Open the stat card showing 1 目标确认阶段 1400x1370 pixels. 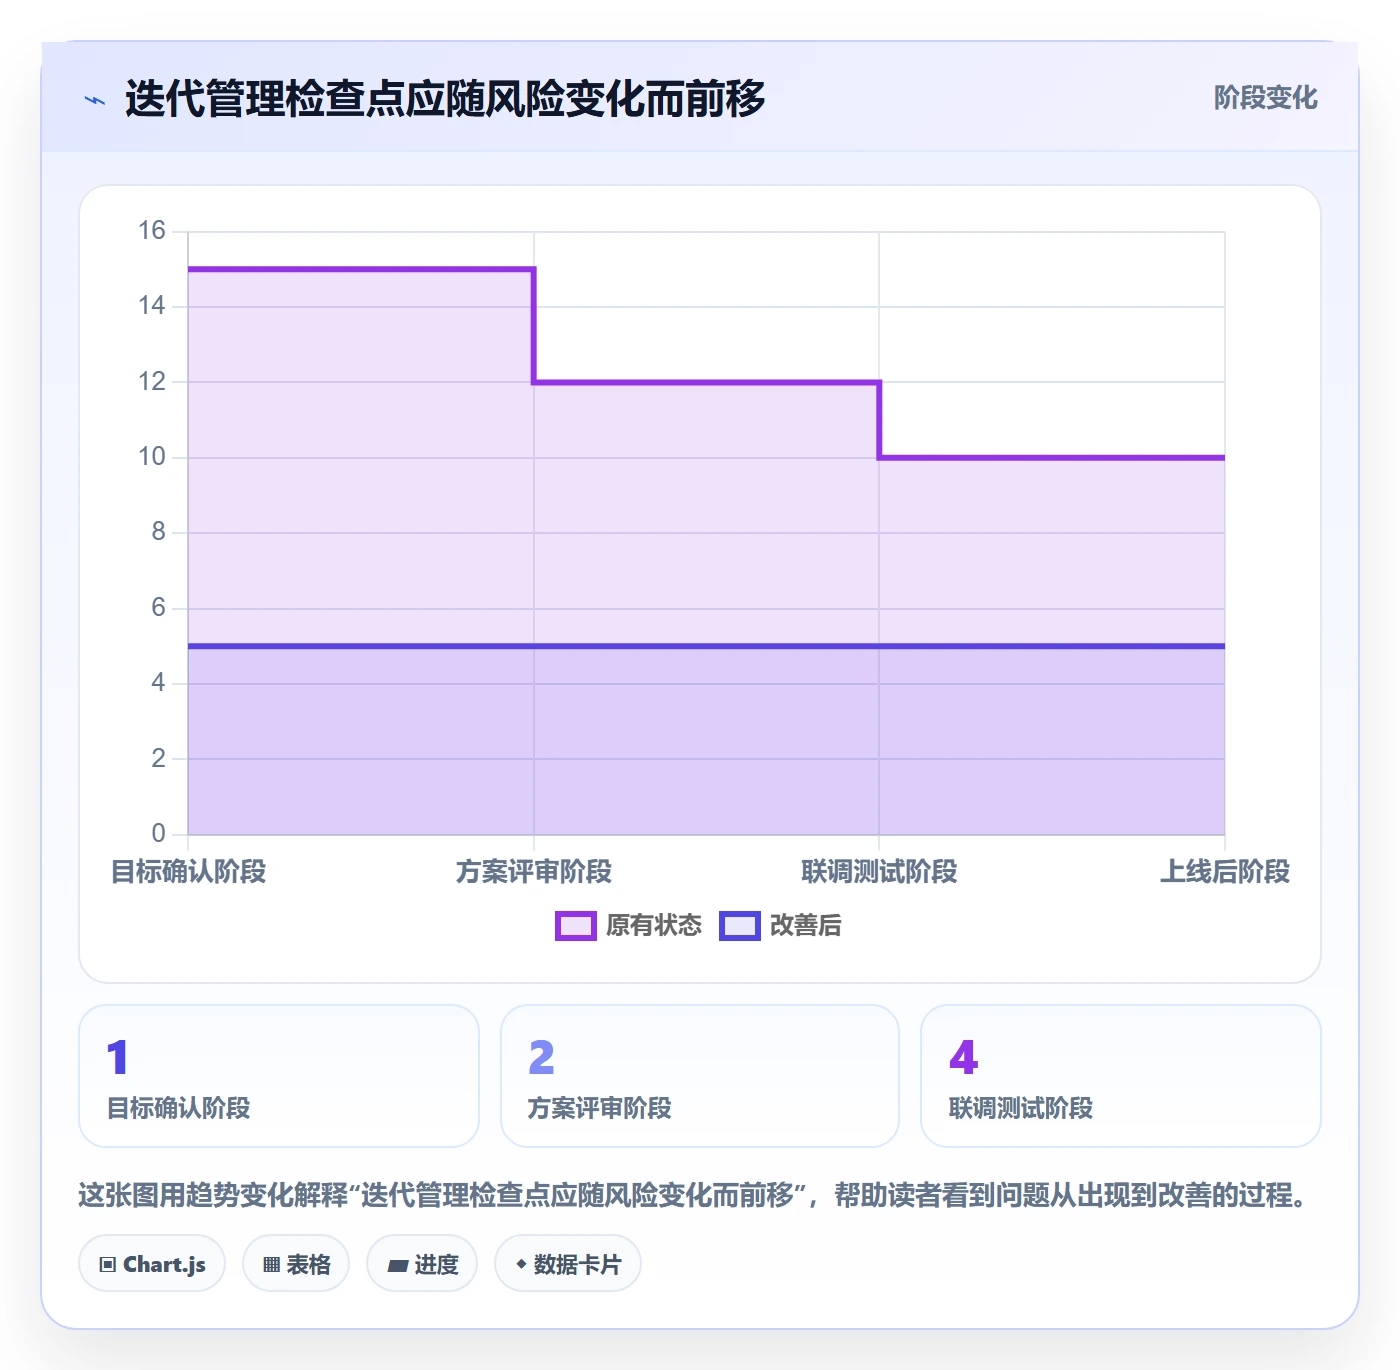tap(279, 1076)
